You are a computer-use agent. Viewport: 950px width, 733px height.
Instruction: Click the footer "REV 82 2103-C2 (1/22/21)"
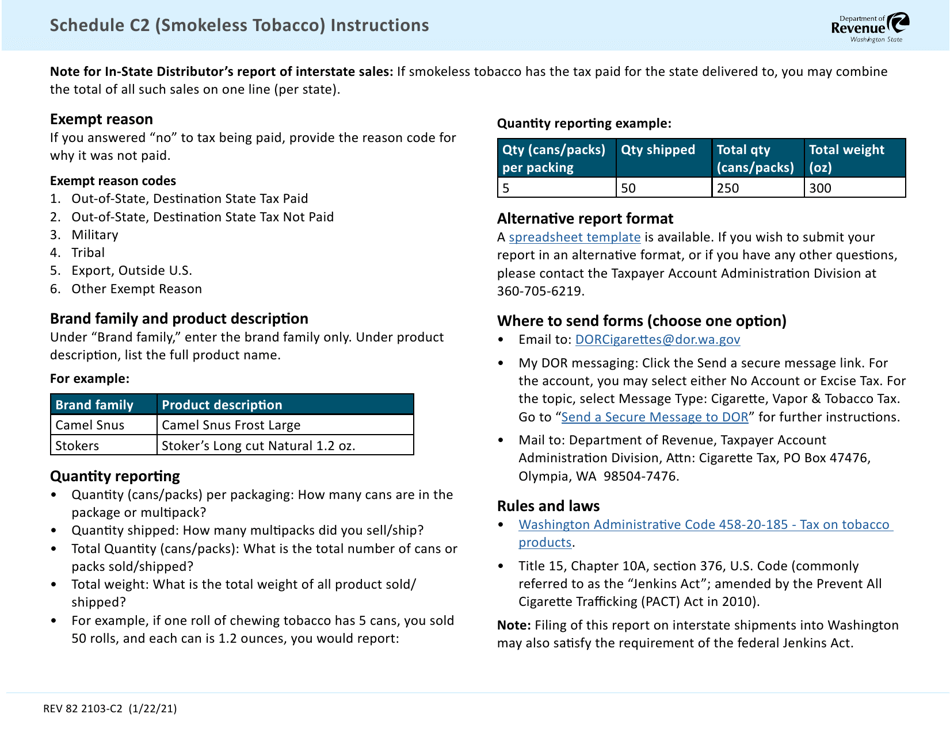point(110,708)
